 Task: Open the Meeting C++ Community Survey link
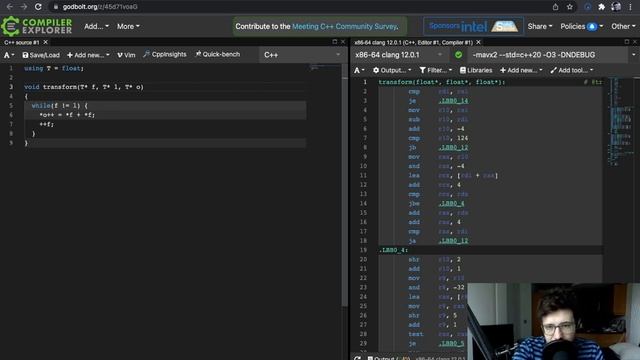(x=345, y=26)
